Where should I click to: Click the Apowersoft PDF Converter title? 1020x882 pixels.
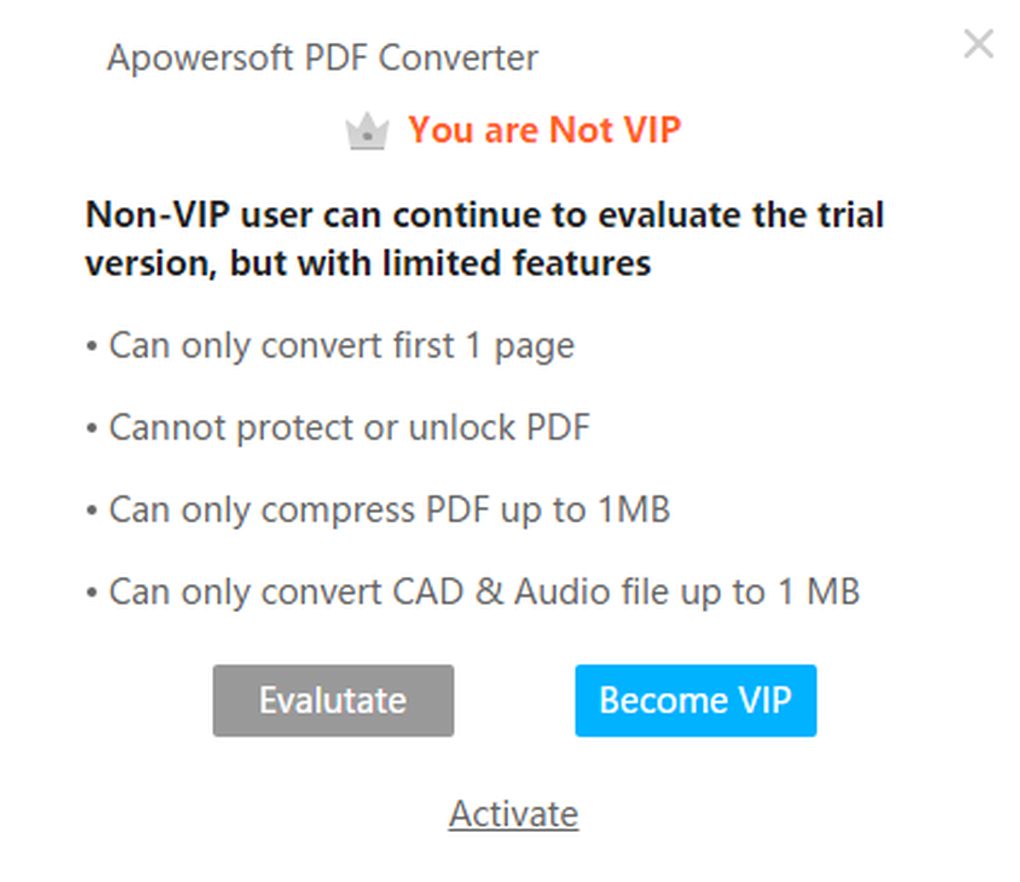pos(323,59)
